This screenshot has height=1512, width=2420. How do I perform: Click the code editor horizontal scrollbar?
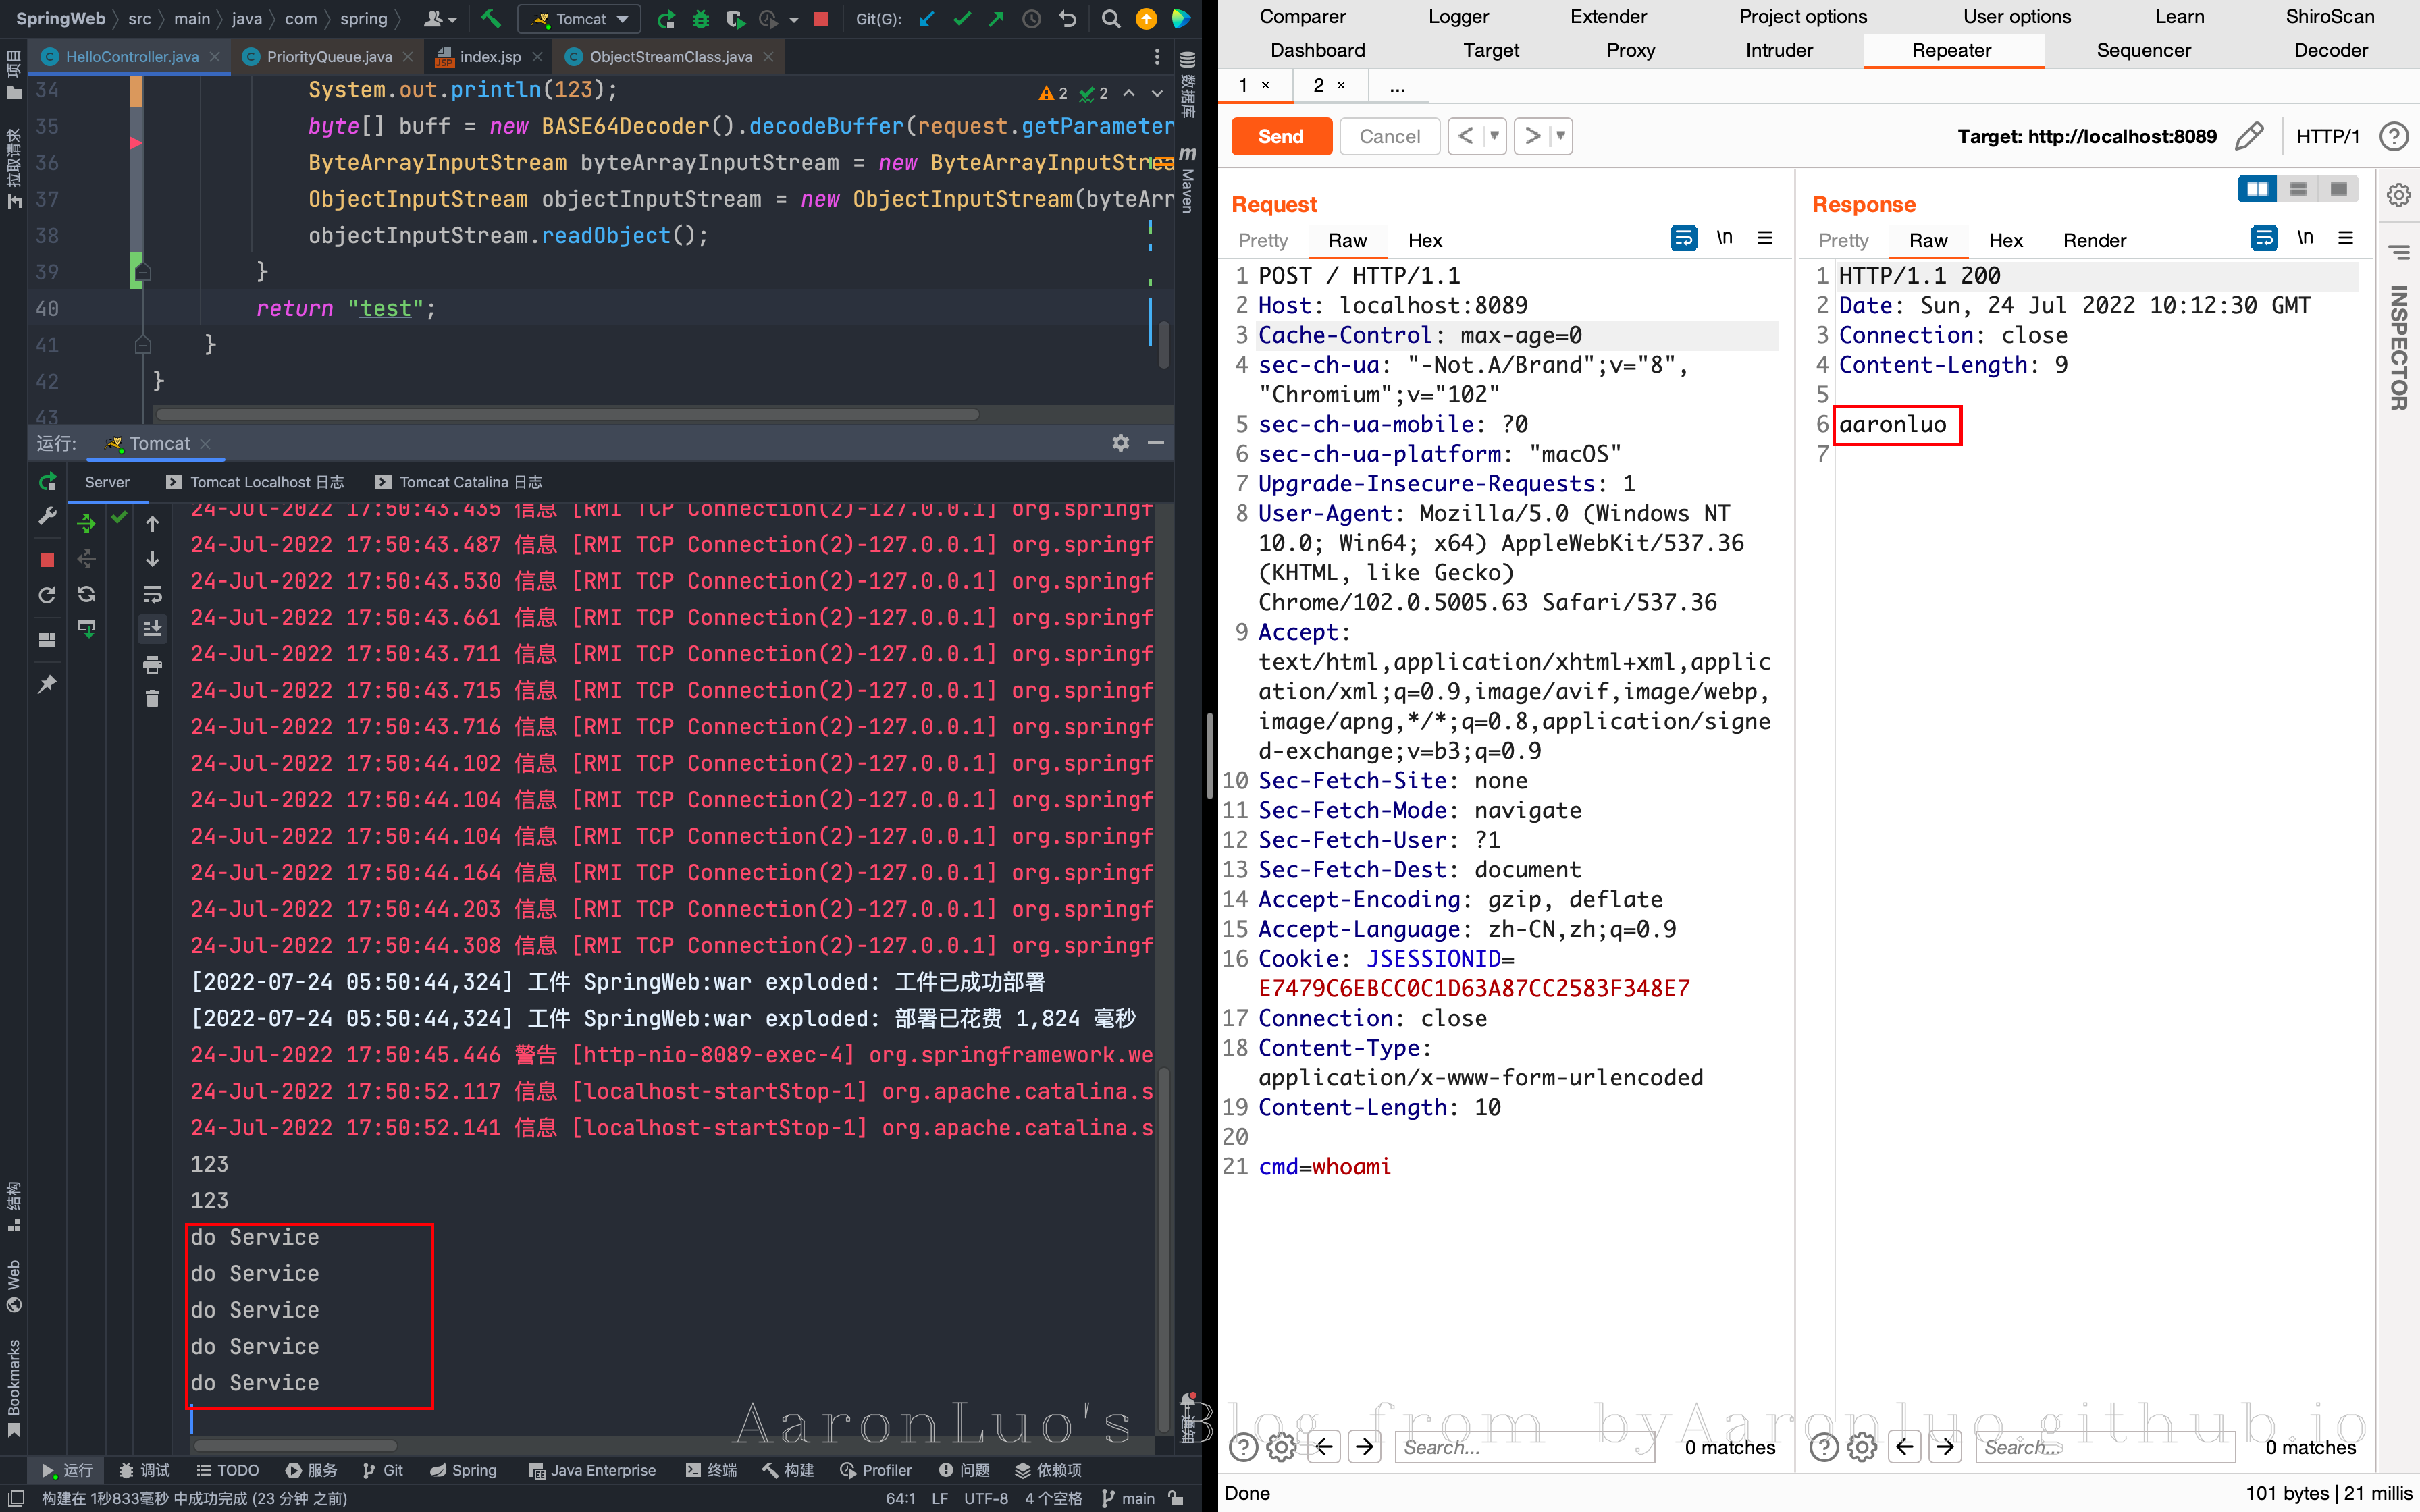567,414
